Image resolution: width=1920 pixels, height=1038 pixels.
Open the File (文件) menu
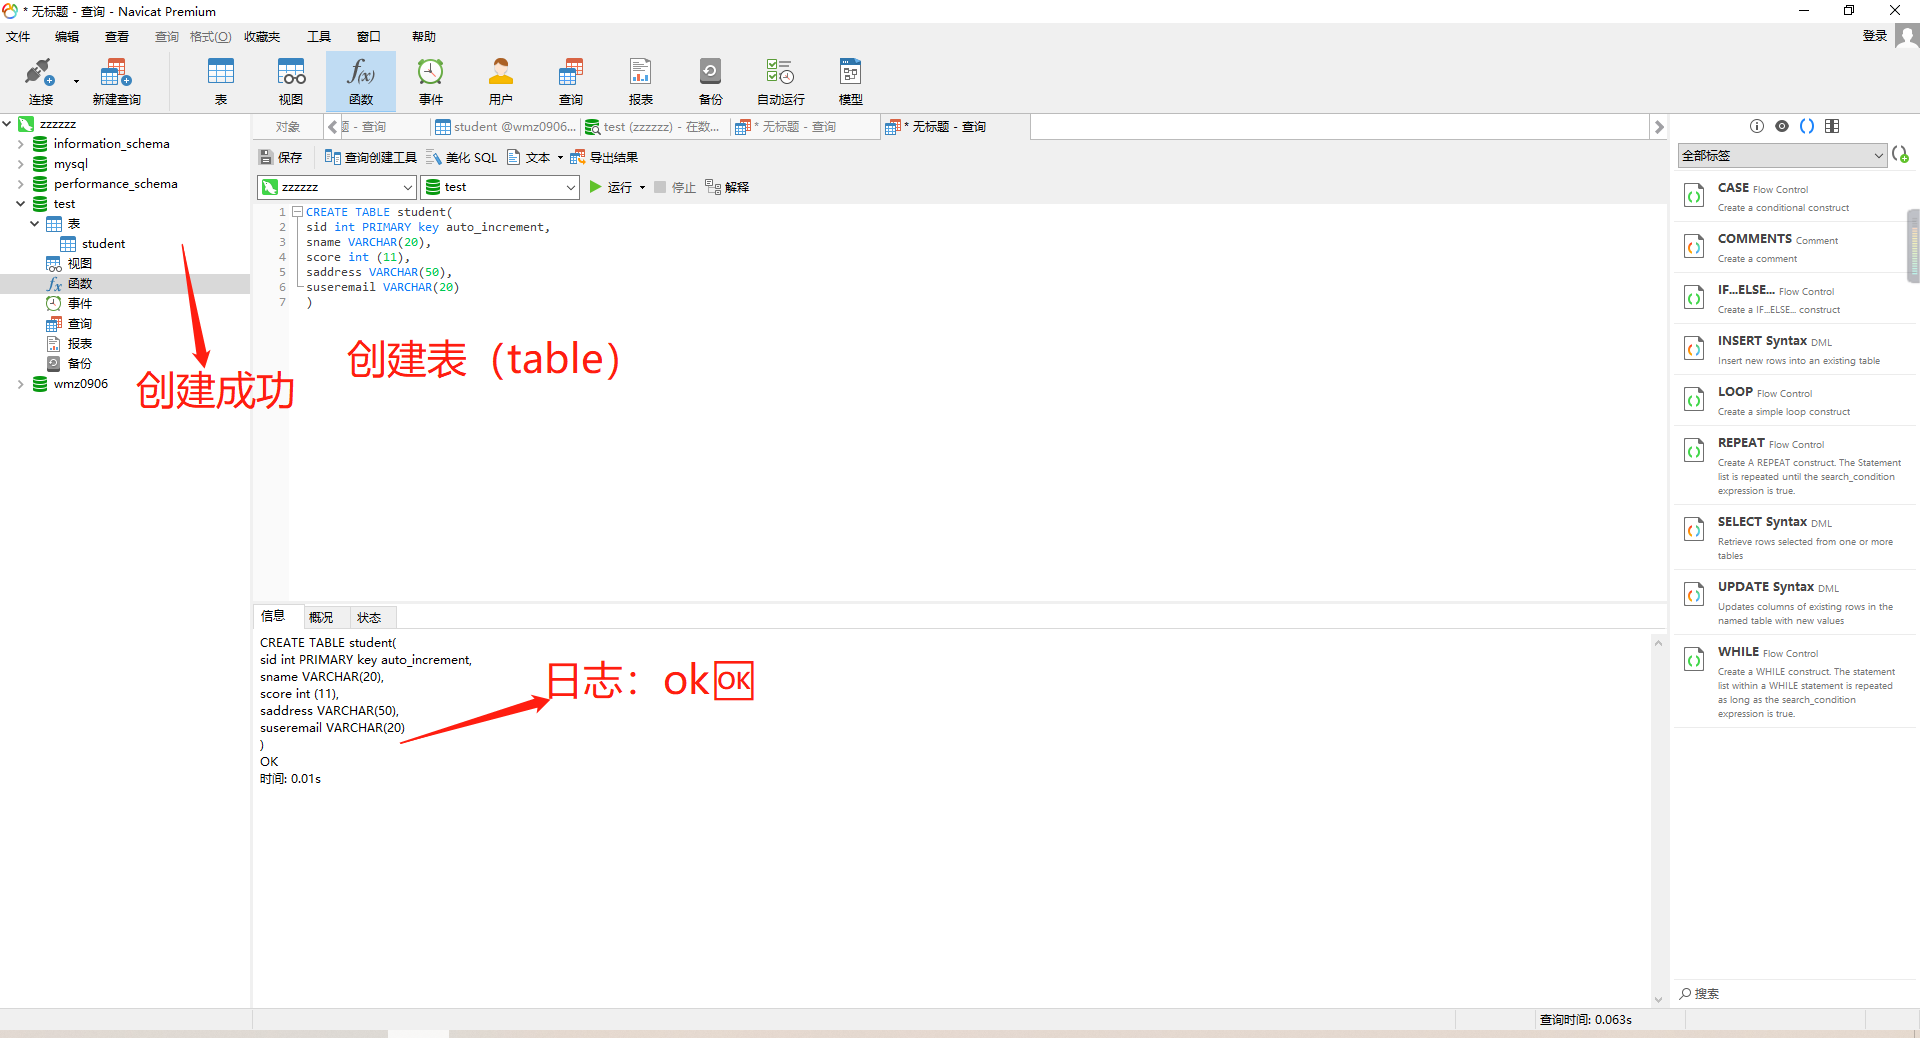(x=18, y=37)
